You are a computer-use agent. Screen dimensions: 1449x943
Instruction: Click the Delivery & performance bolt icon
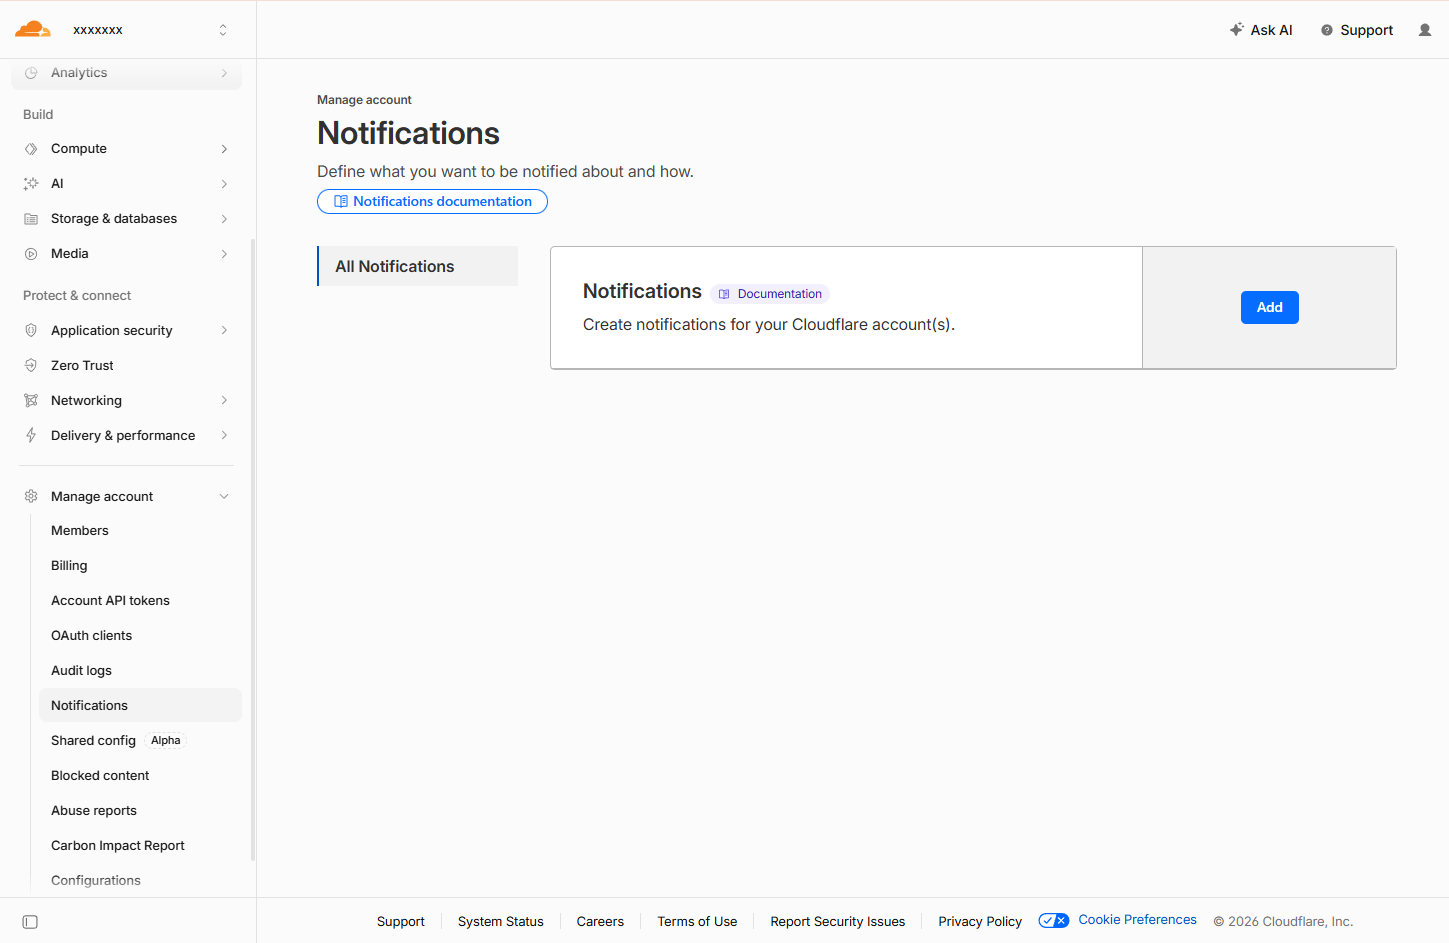click(x=31, y=435)
